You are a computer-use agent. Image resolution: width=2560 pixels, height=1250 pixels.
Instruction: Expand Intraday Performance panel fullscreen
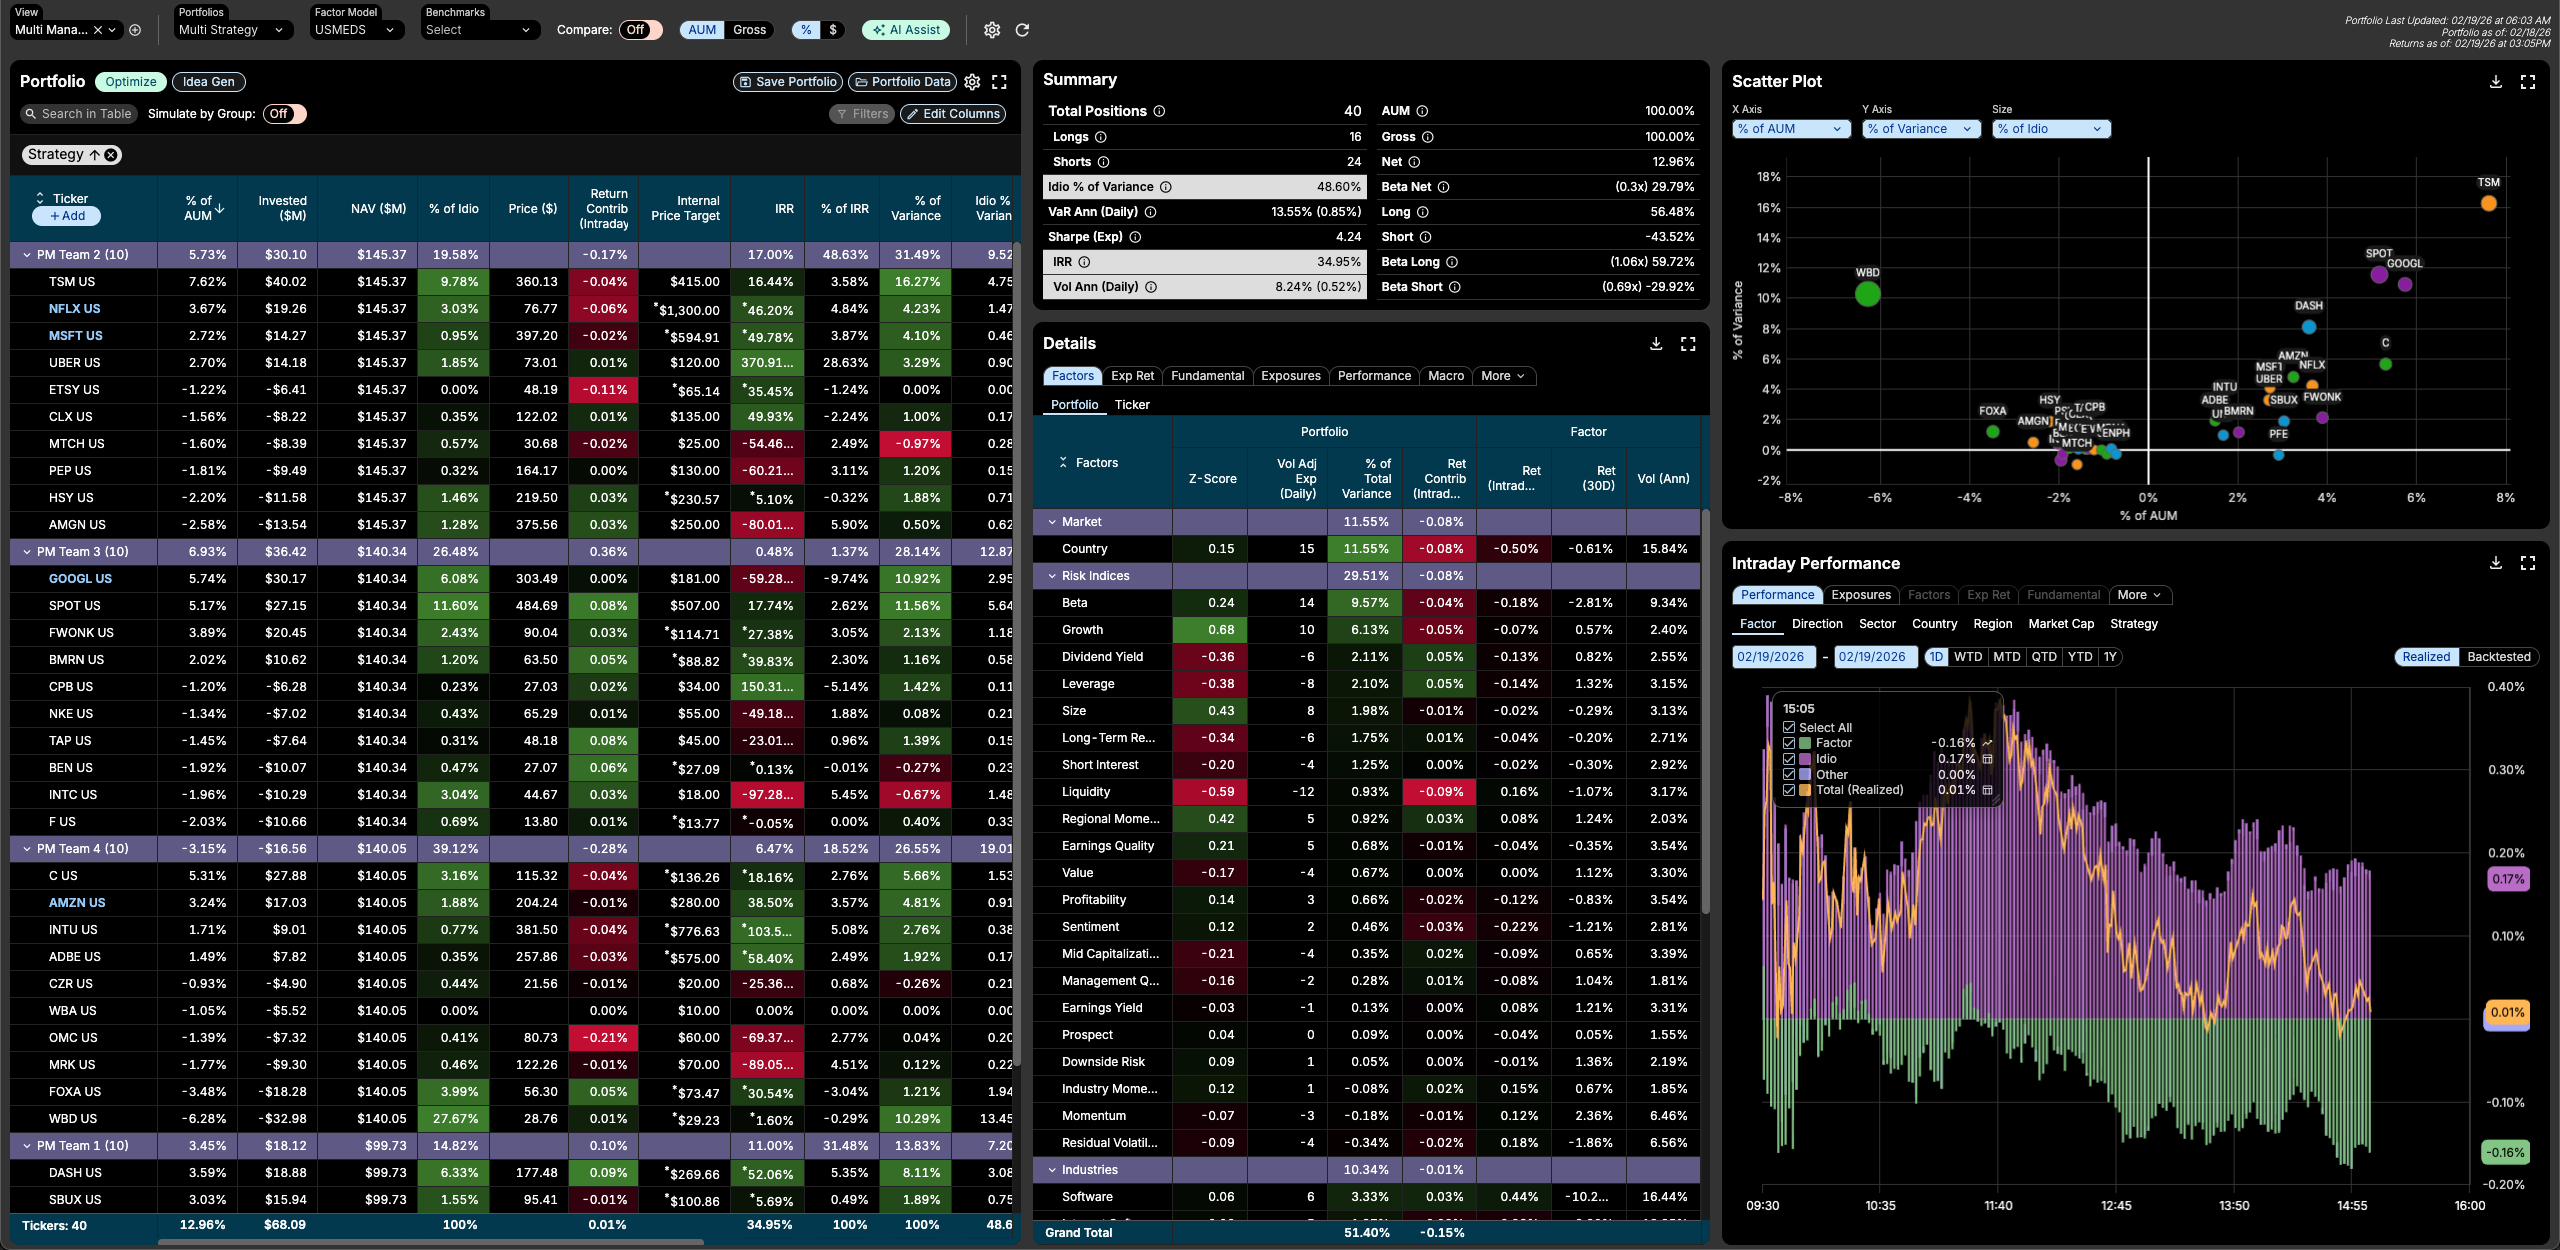(2528, 564)
